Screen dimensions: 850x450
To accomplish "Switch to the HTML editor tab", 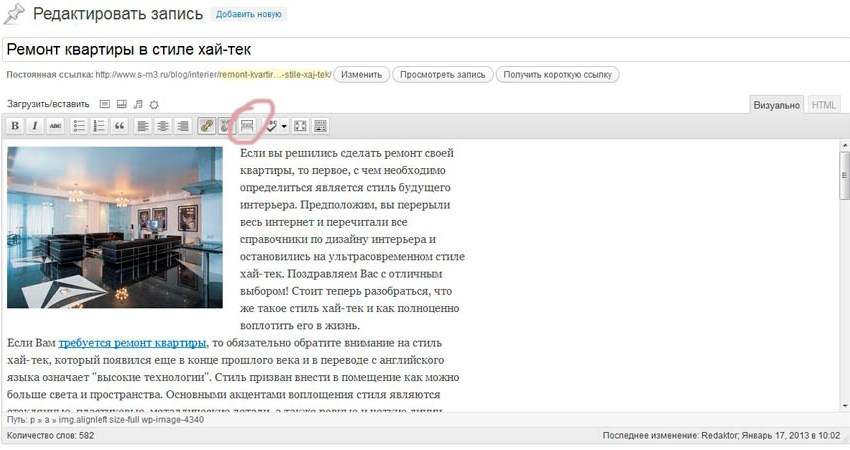I will (x=824, y=104).
